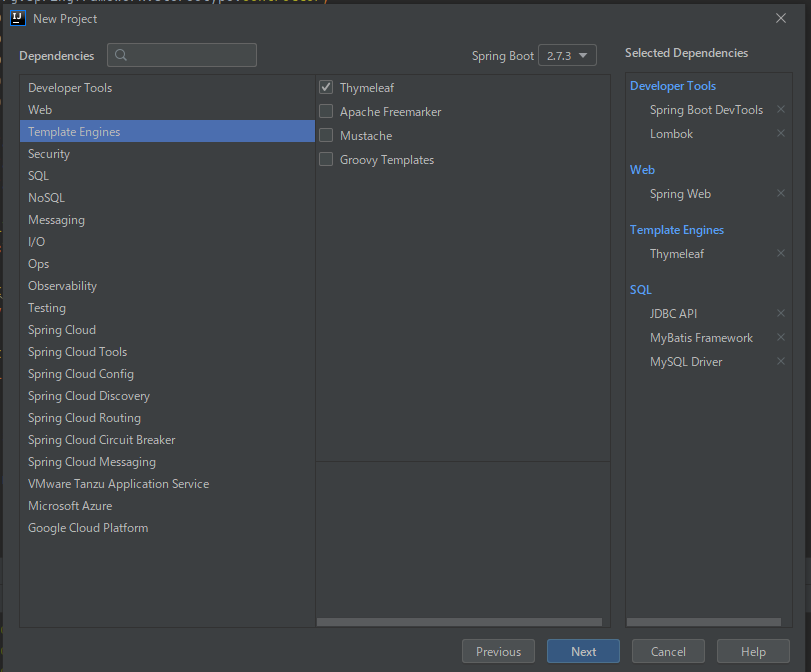
Task: Remove Lombok from selected dependencies
Action: 781,133
